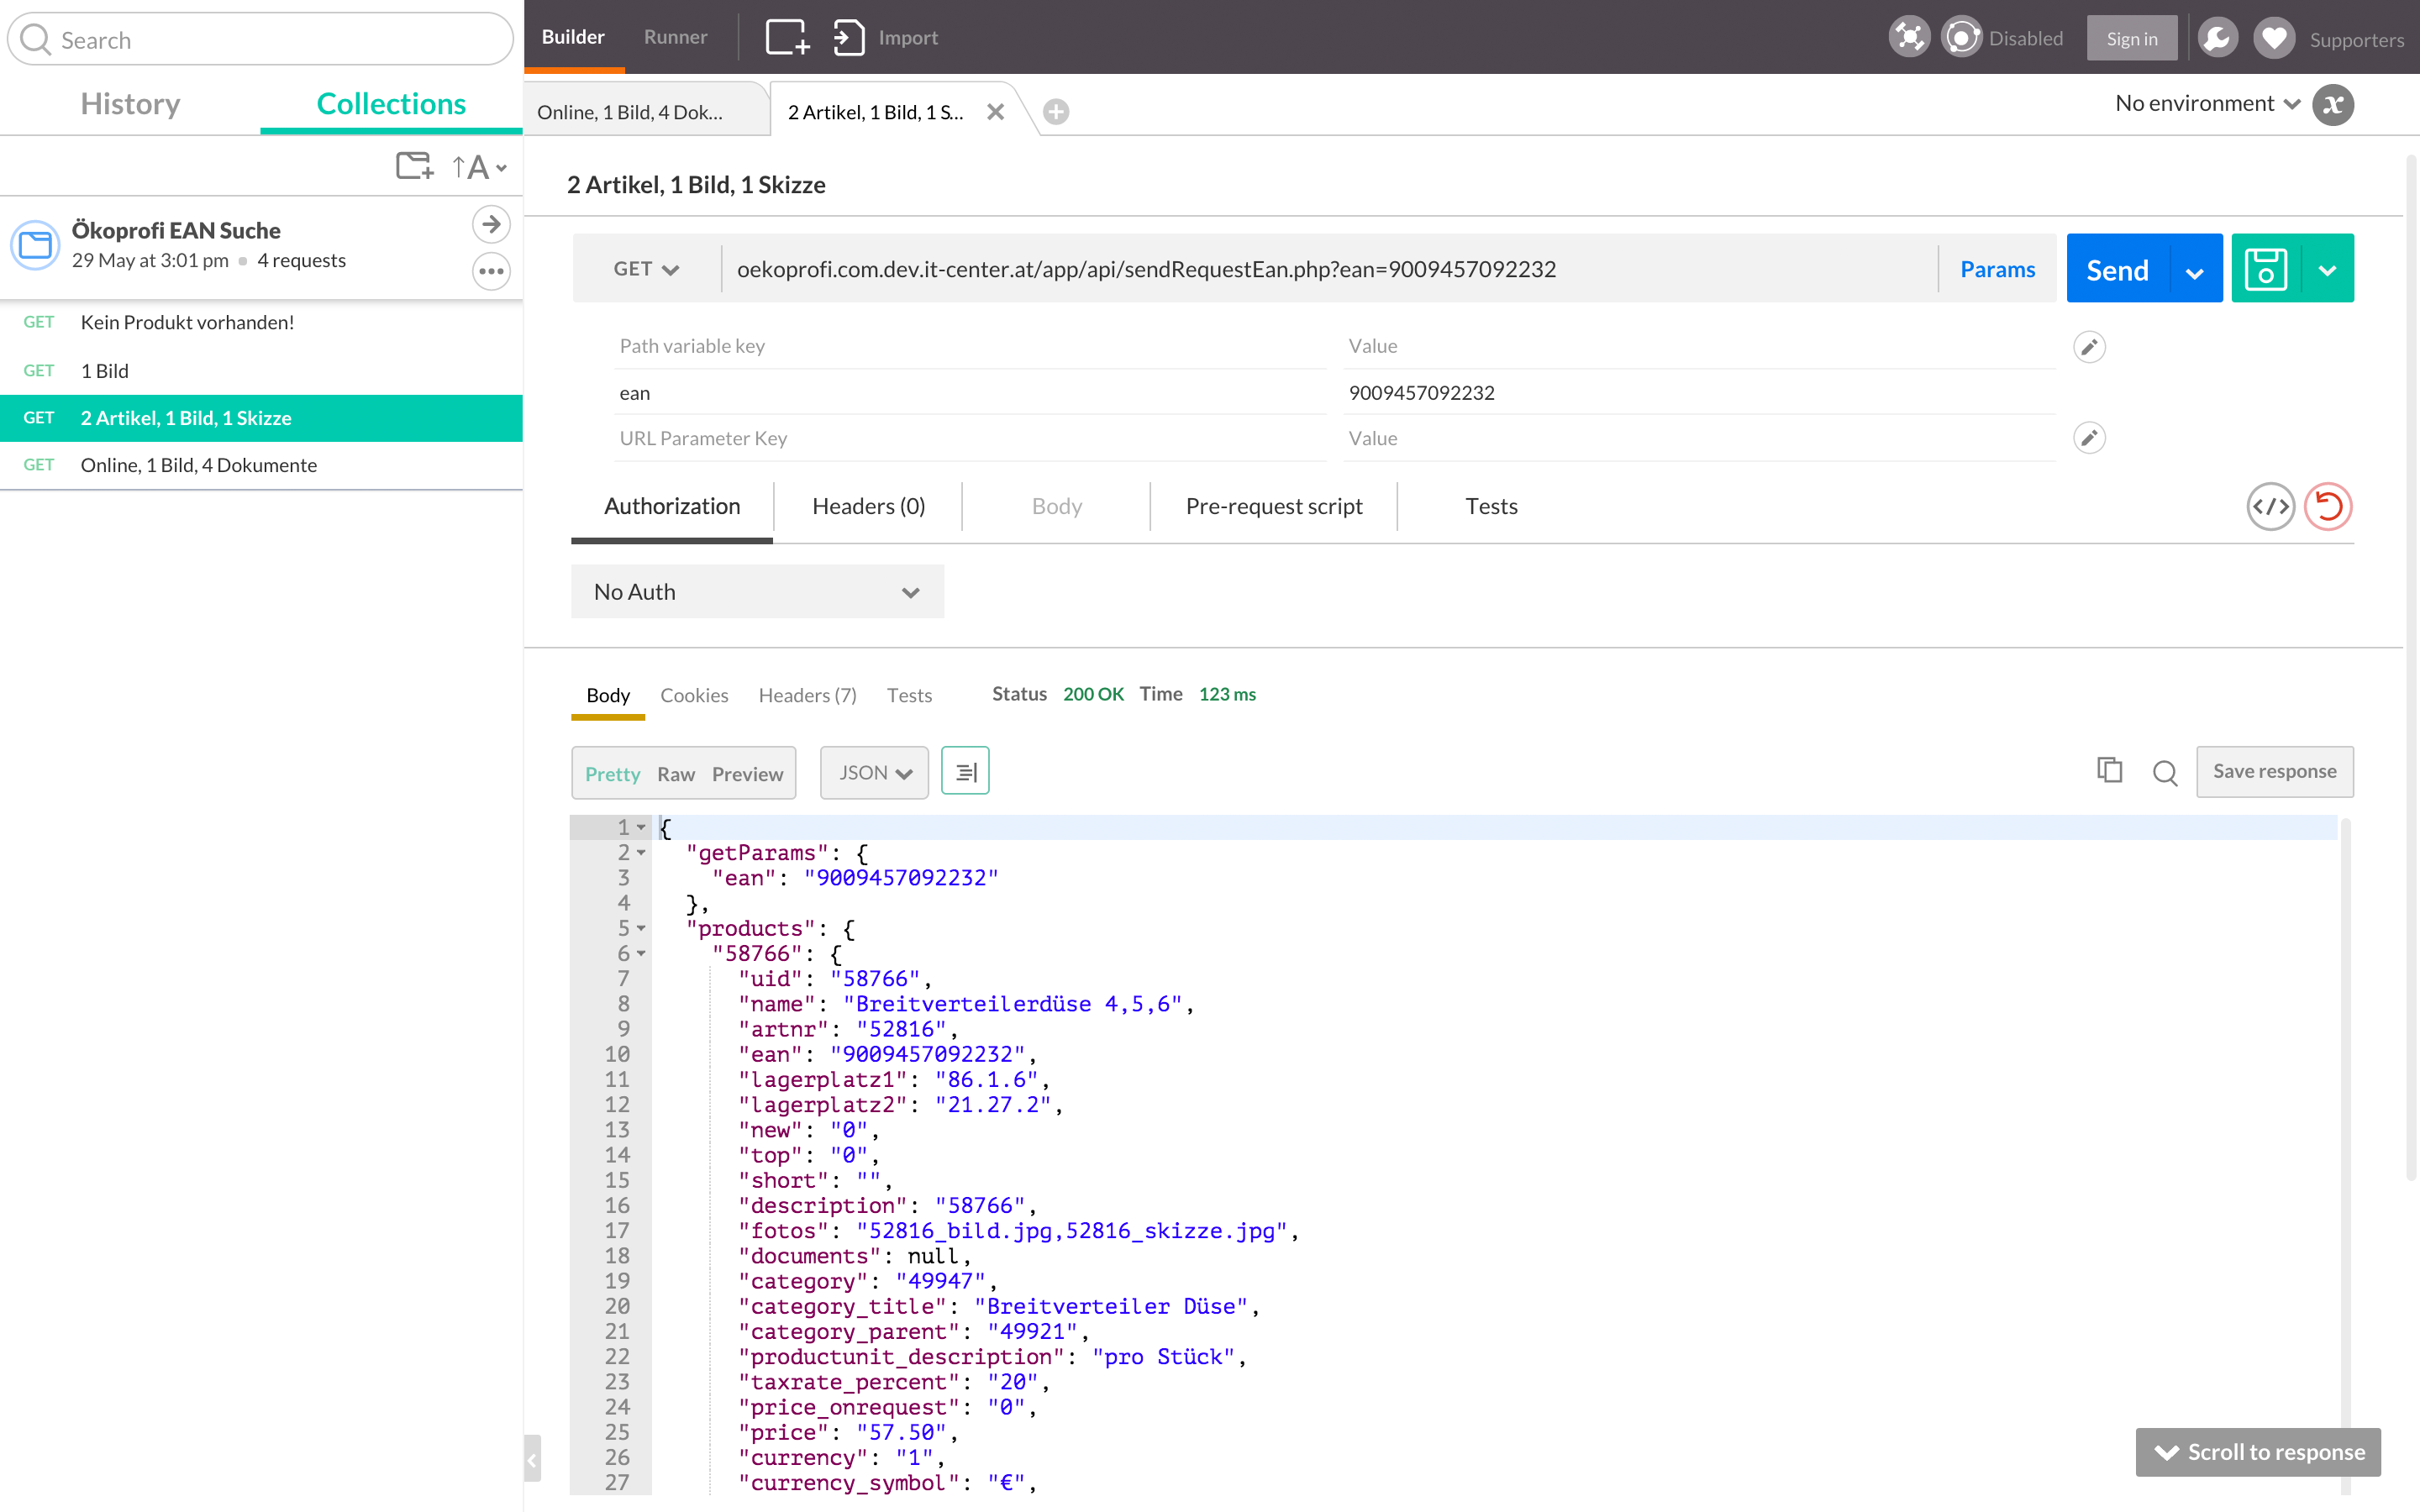Viewport: 2420px width, 1512px height.
Task: Click Sign in button
Action: click(x=2131, y=38)
